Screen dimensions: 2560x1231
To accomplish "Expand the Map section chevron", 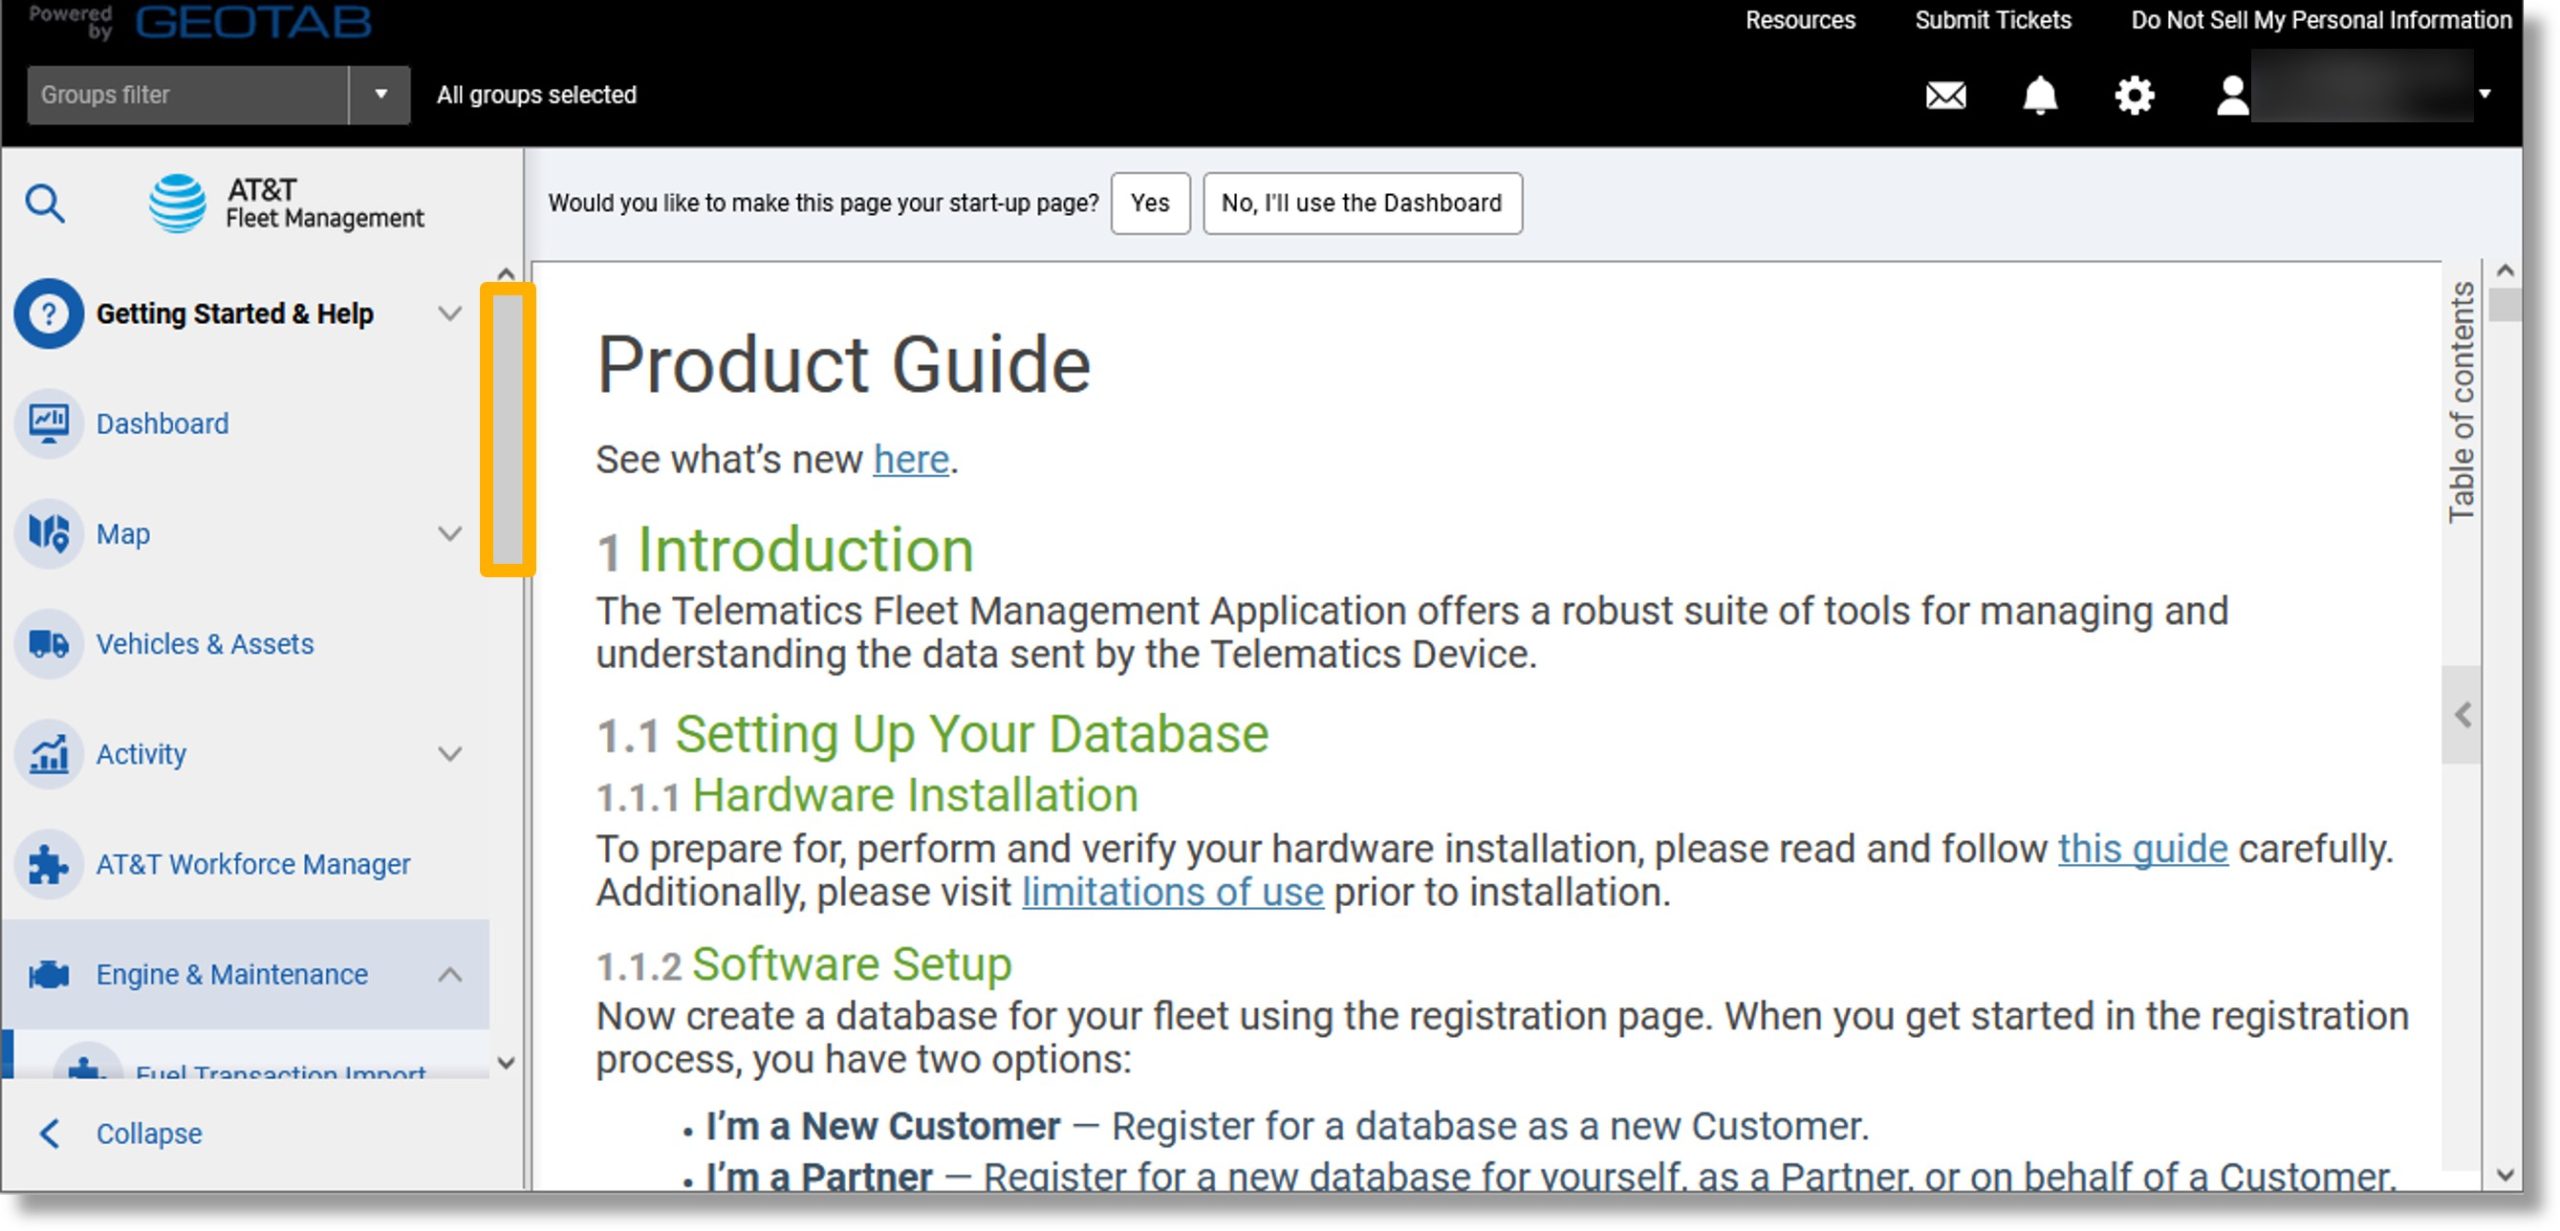I will 454,534.
